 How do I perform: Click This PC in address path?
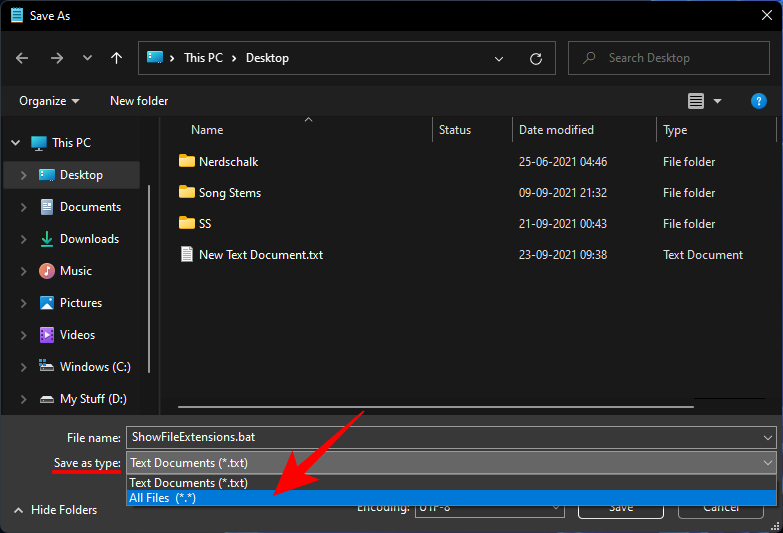[x=203, y=58]
